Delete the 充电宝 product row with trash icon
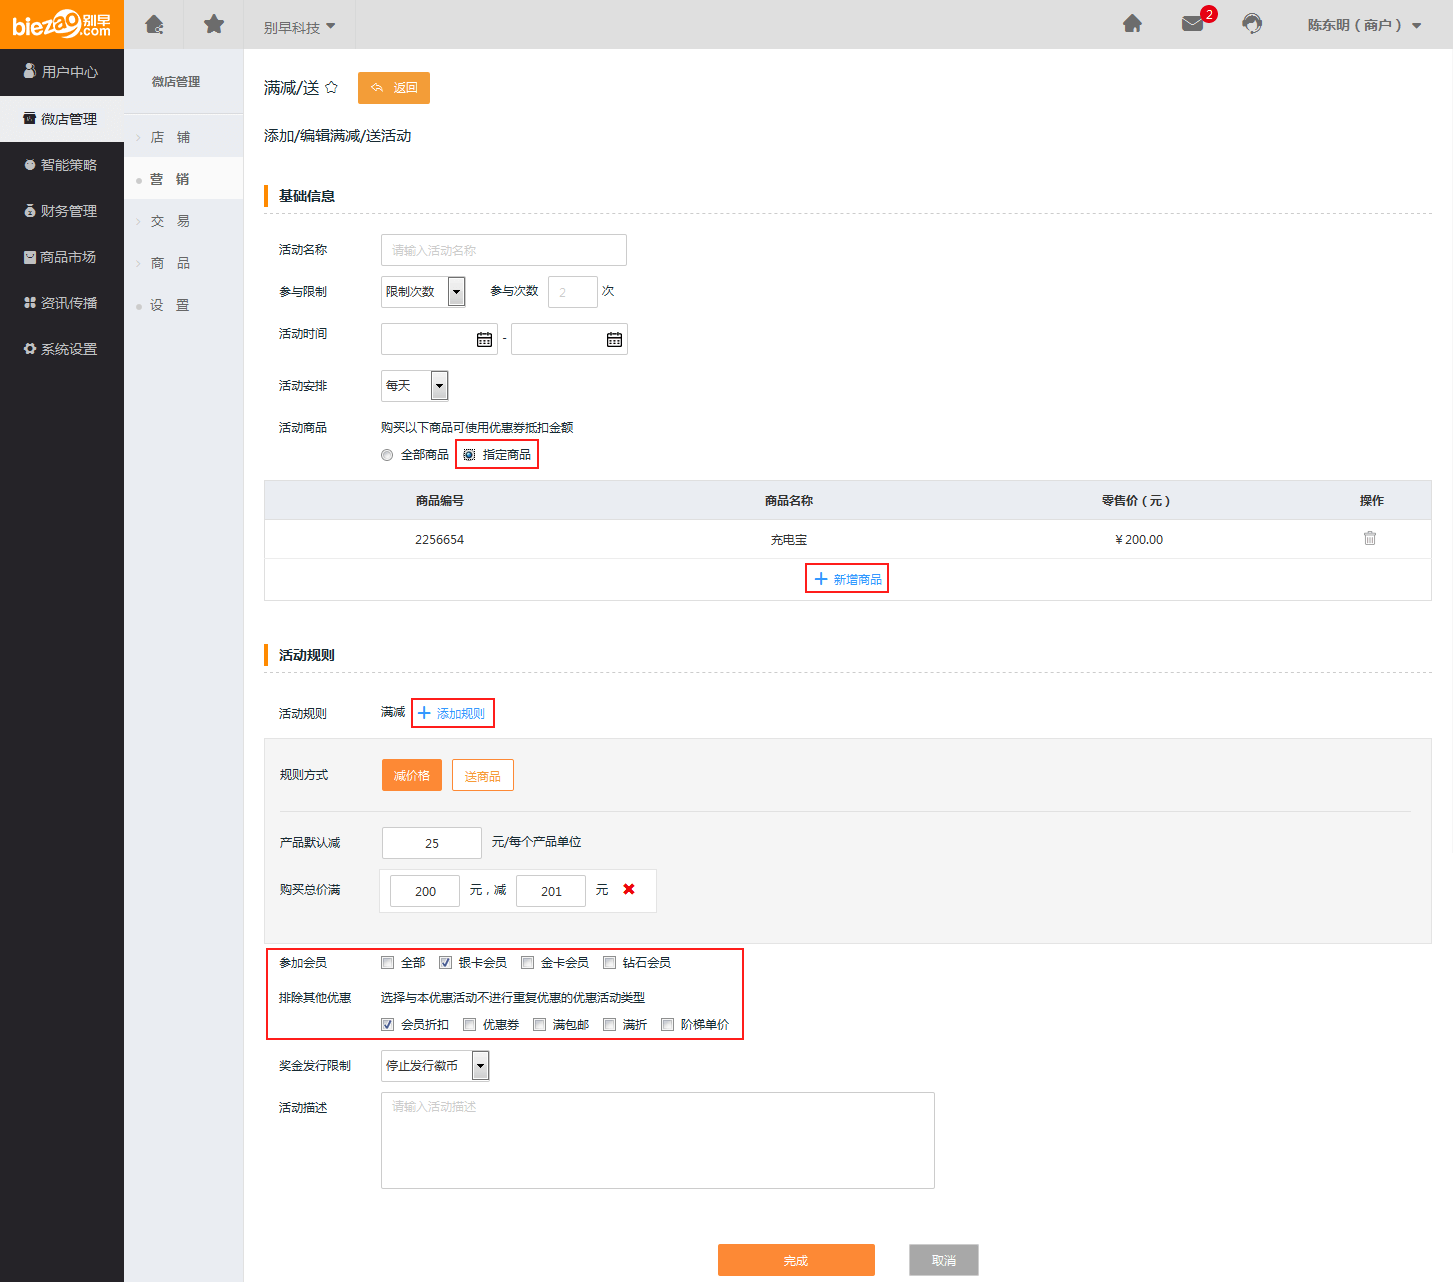 point(1369,538)
